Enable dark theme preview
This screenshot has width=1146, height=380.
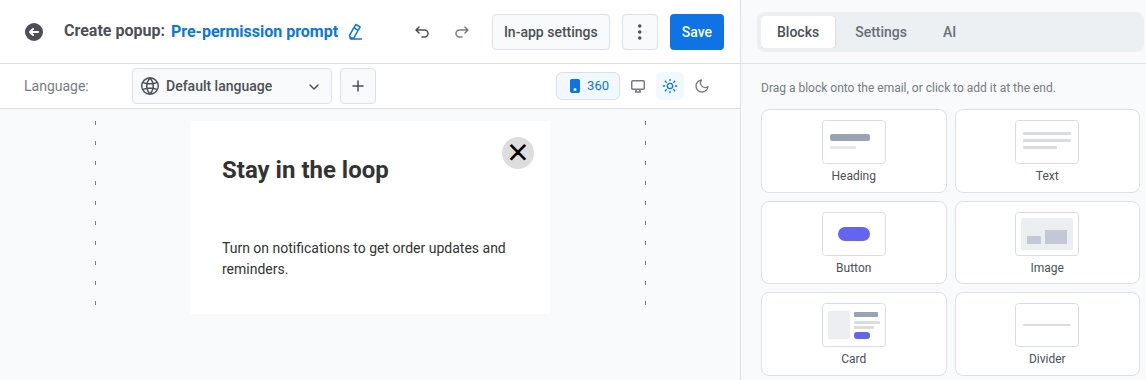(702, 86)
